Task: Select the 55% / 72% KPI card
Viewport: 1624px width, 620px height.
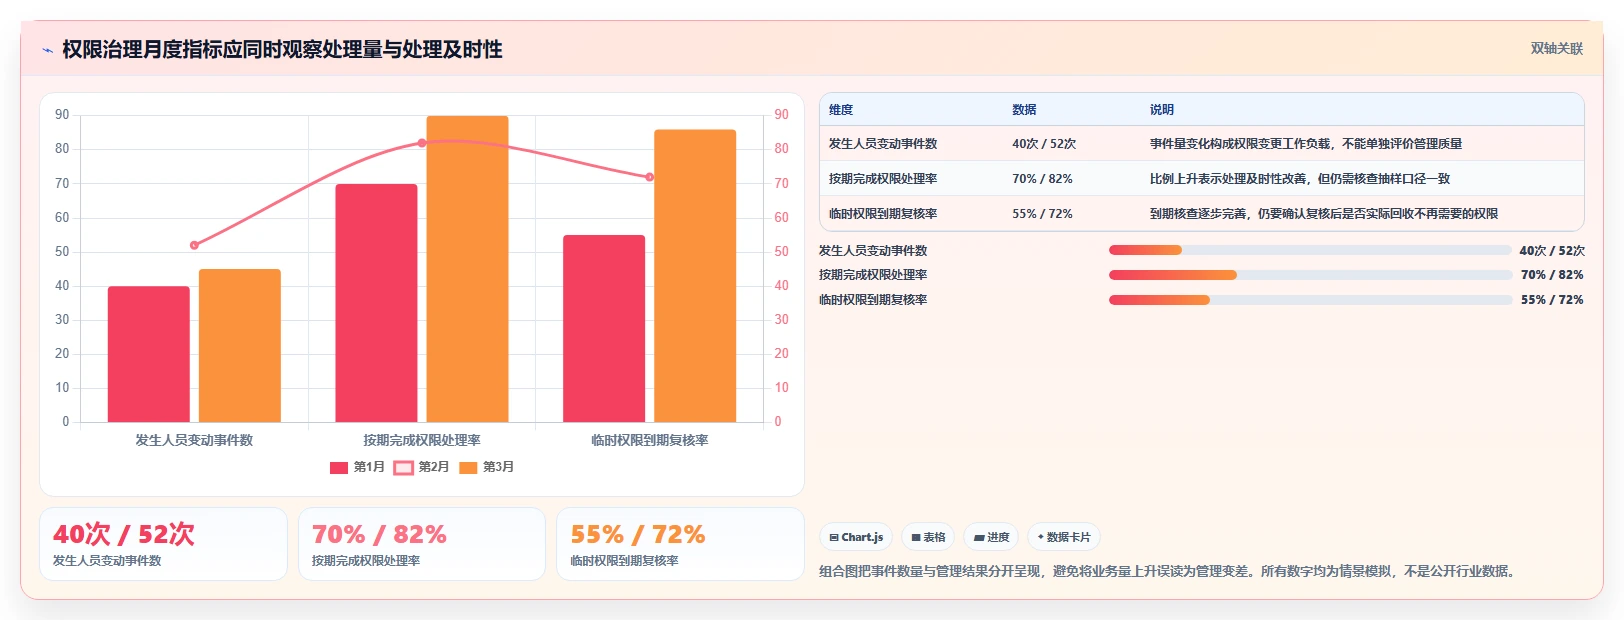Action: point(680,544)
